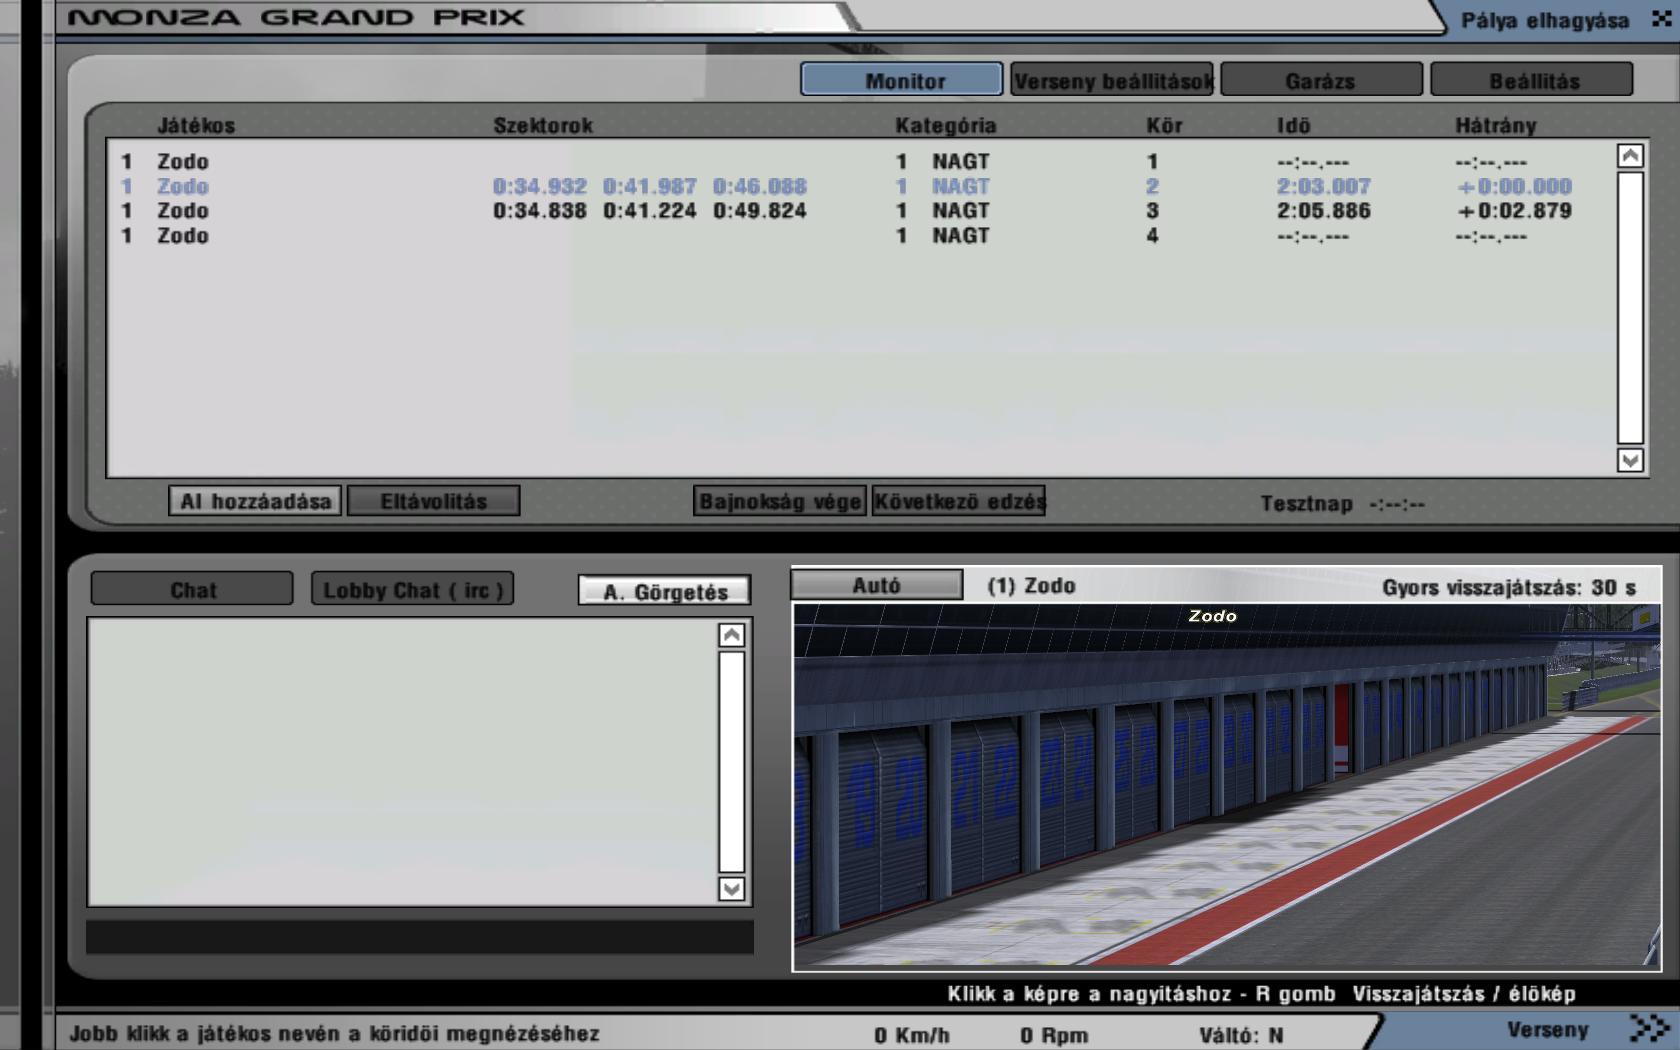Go to Beállítás tab
This screenshot has height=1050, width=1680.
(x=1532, y=80)
